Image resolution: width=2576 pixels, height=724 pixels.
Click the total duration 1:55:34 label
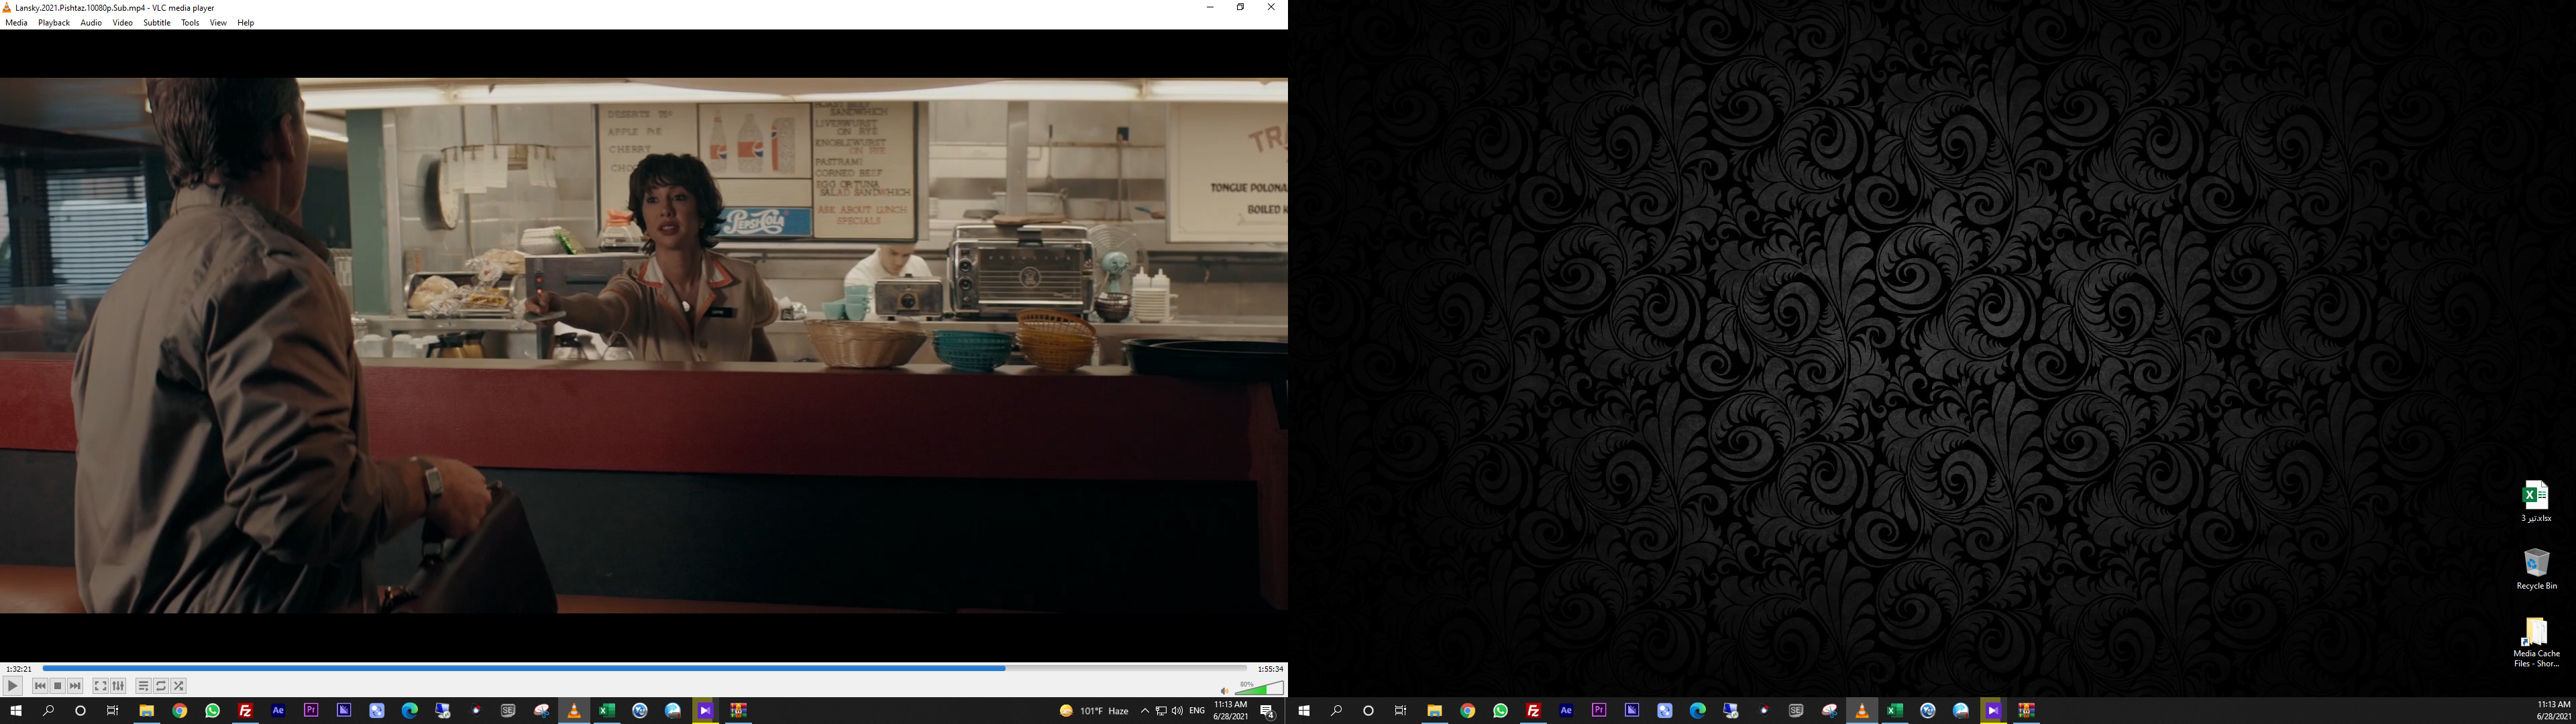coord(1270,669)
